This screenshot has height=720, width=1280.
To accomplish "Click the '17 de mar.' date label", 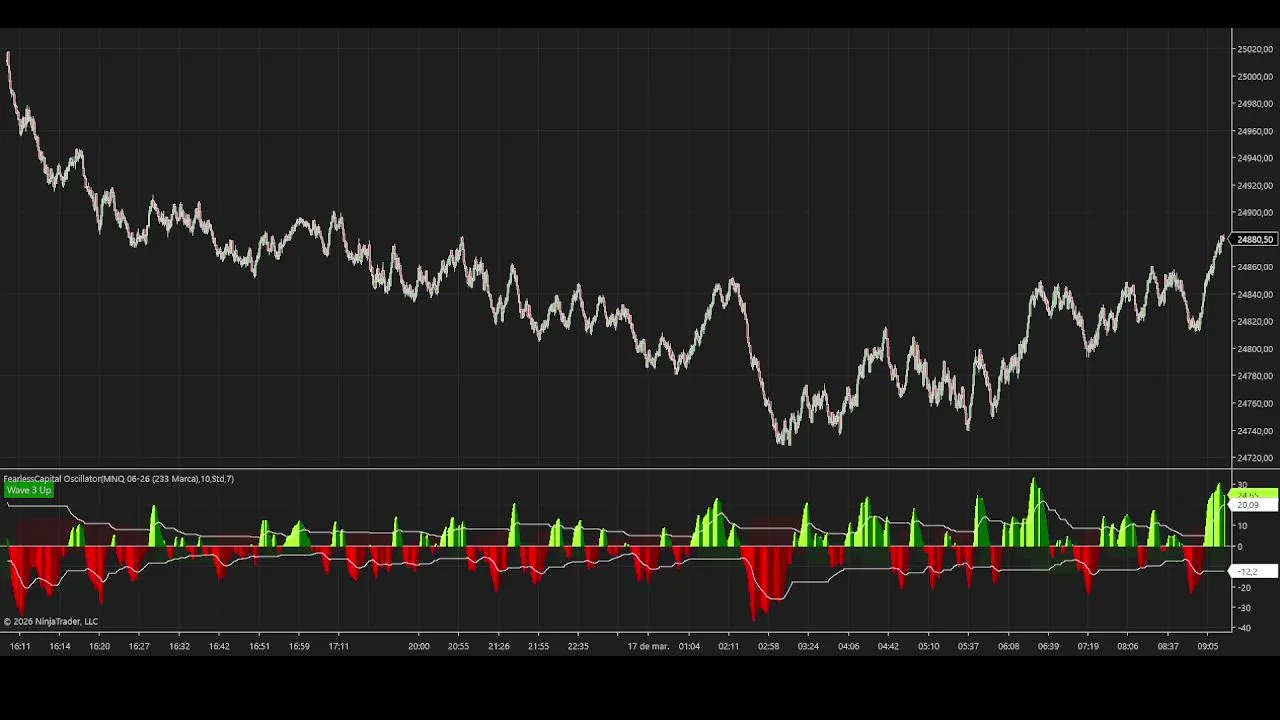I will [648, 647].
